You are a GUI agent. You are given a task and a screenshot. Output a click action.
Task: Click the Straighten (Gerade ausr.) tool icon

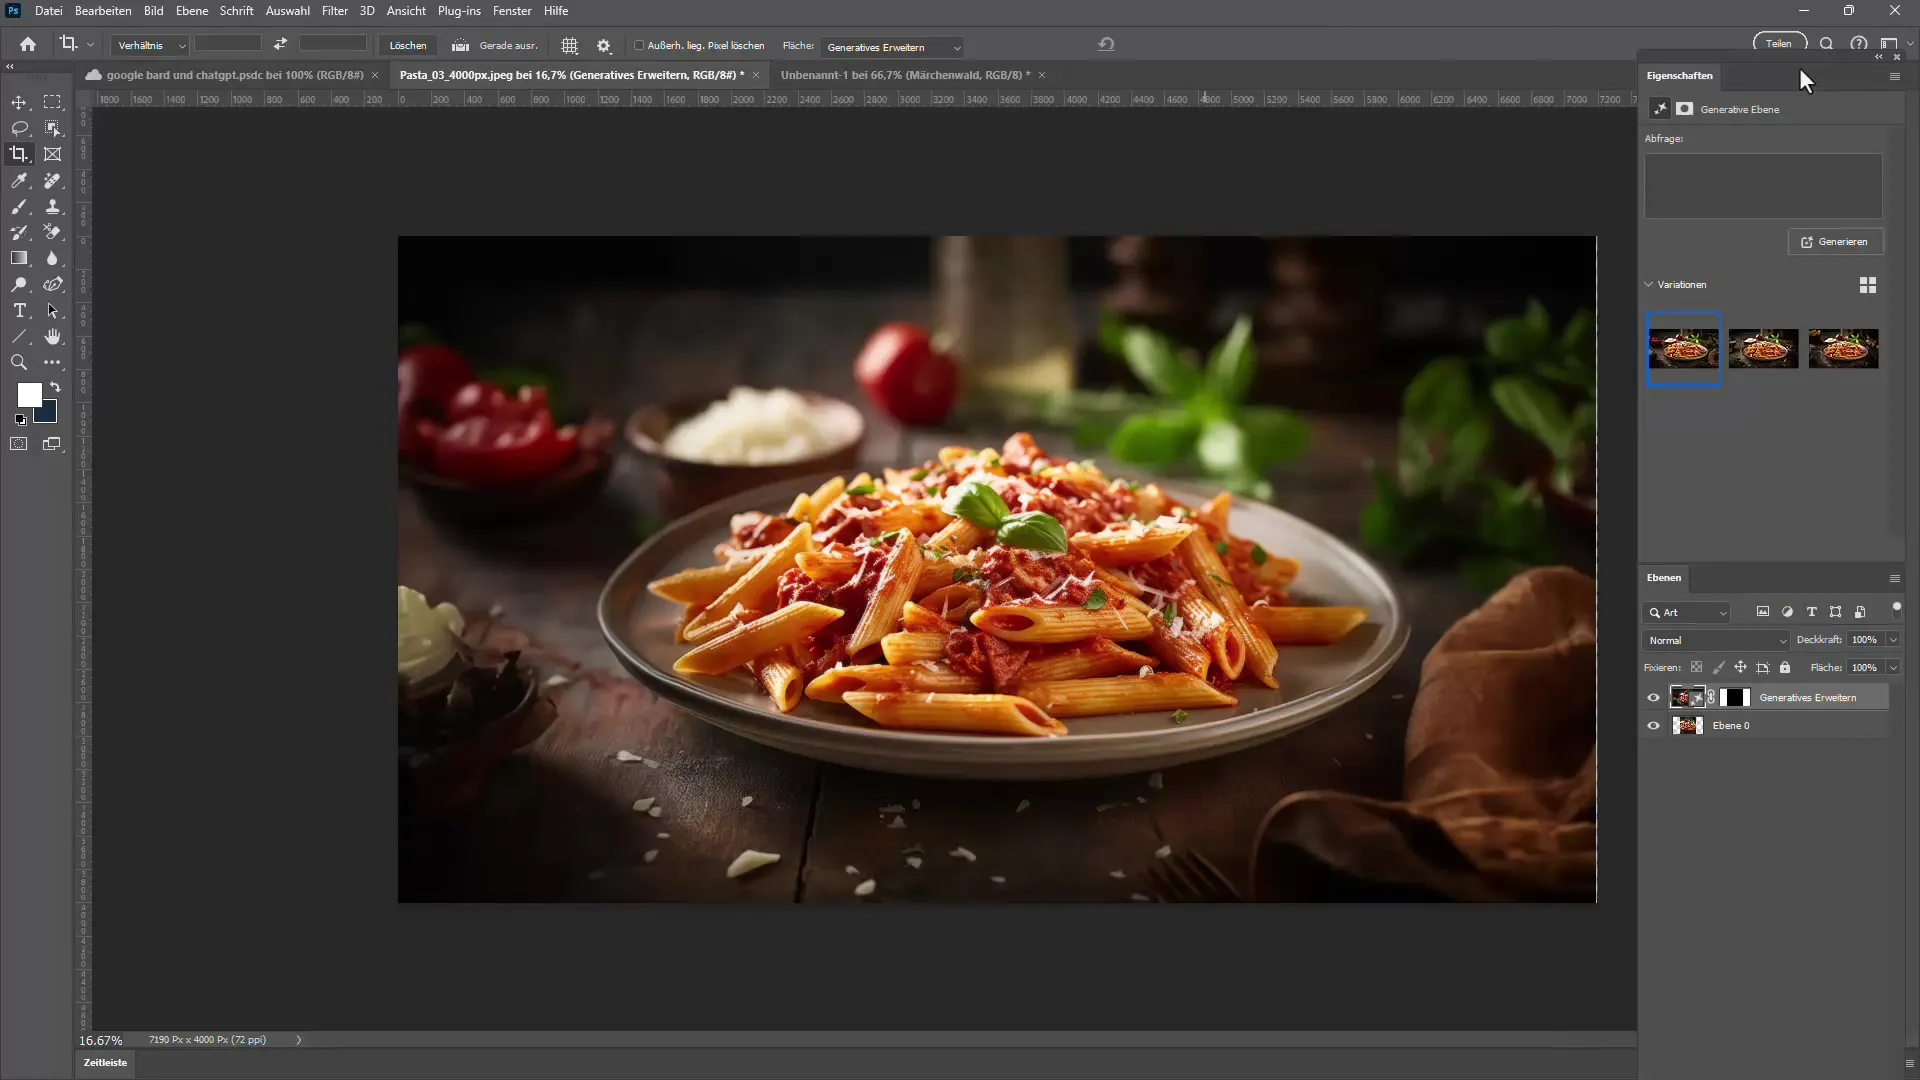click(460, 45)
